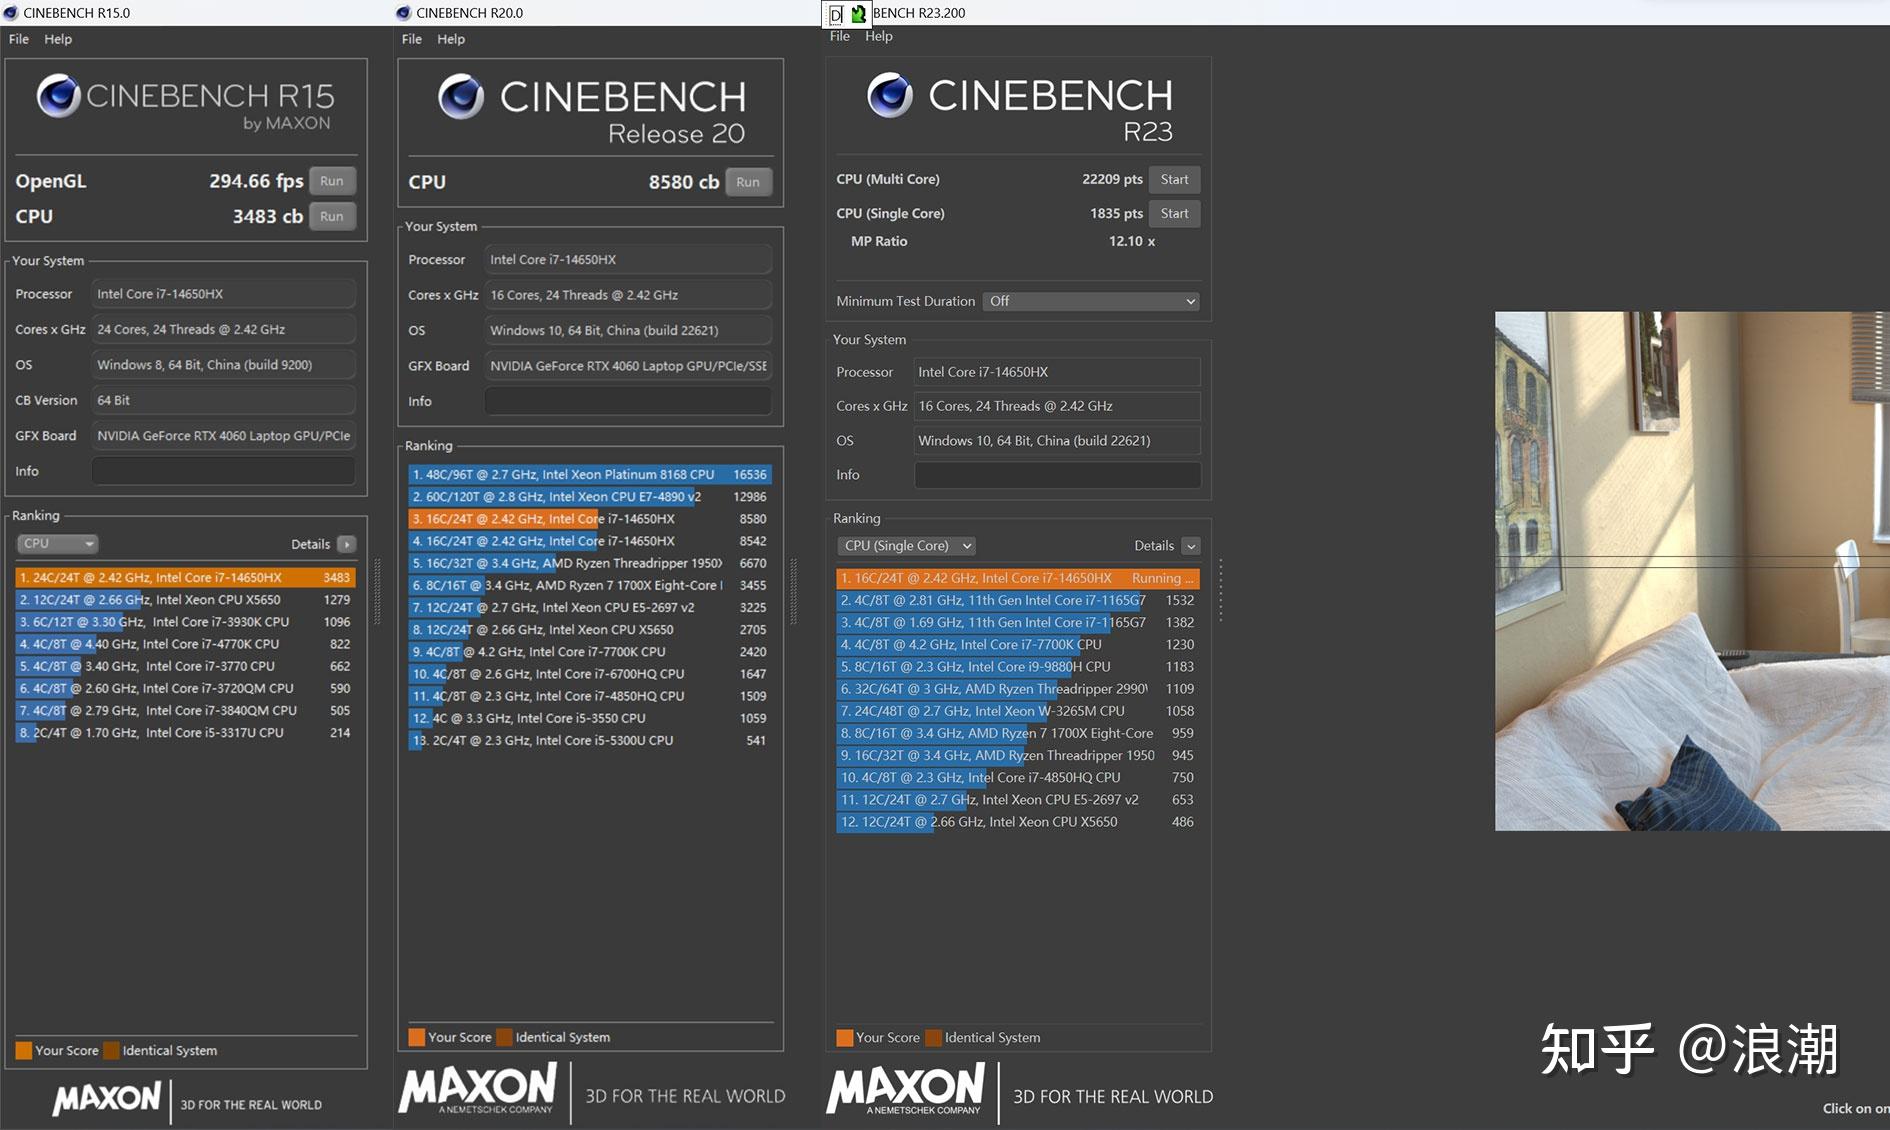
Task: Click the Cinebench R23 sphere logo
Action: 889,95
